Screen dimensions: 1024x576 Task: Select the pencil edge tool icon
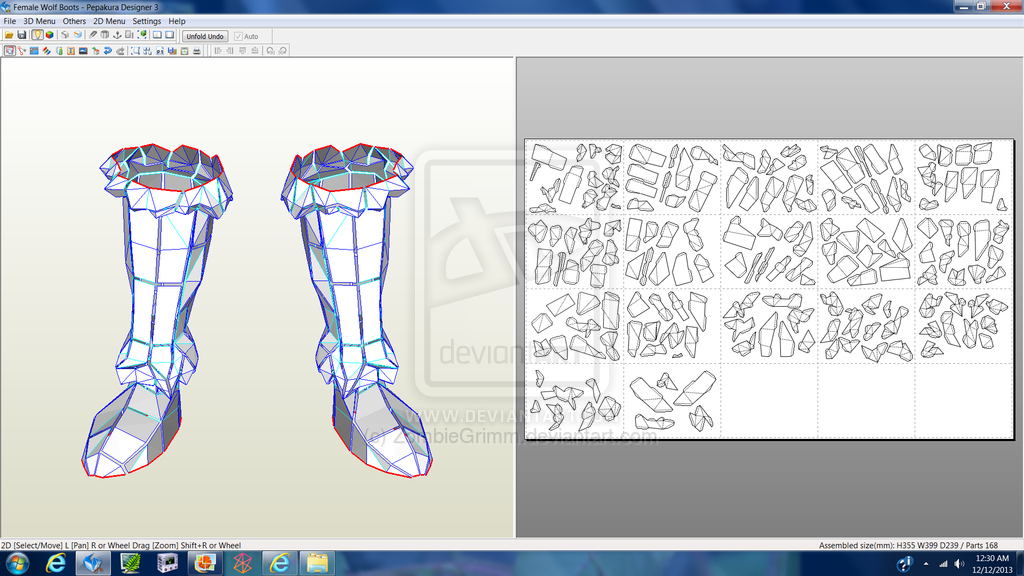(93, 35)
